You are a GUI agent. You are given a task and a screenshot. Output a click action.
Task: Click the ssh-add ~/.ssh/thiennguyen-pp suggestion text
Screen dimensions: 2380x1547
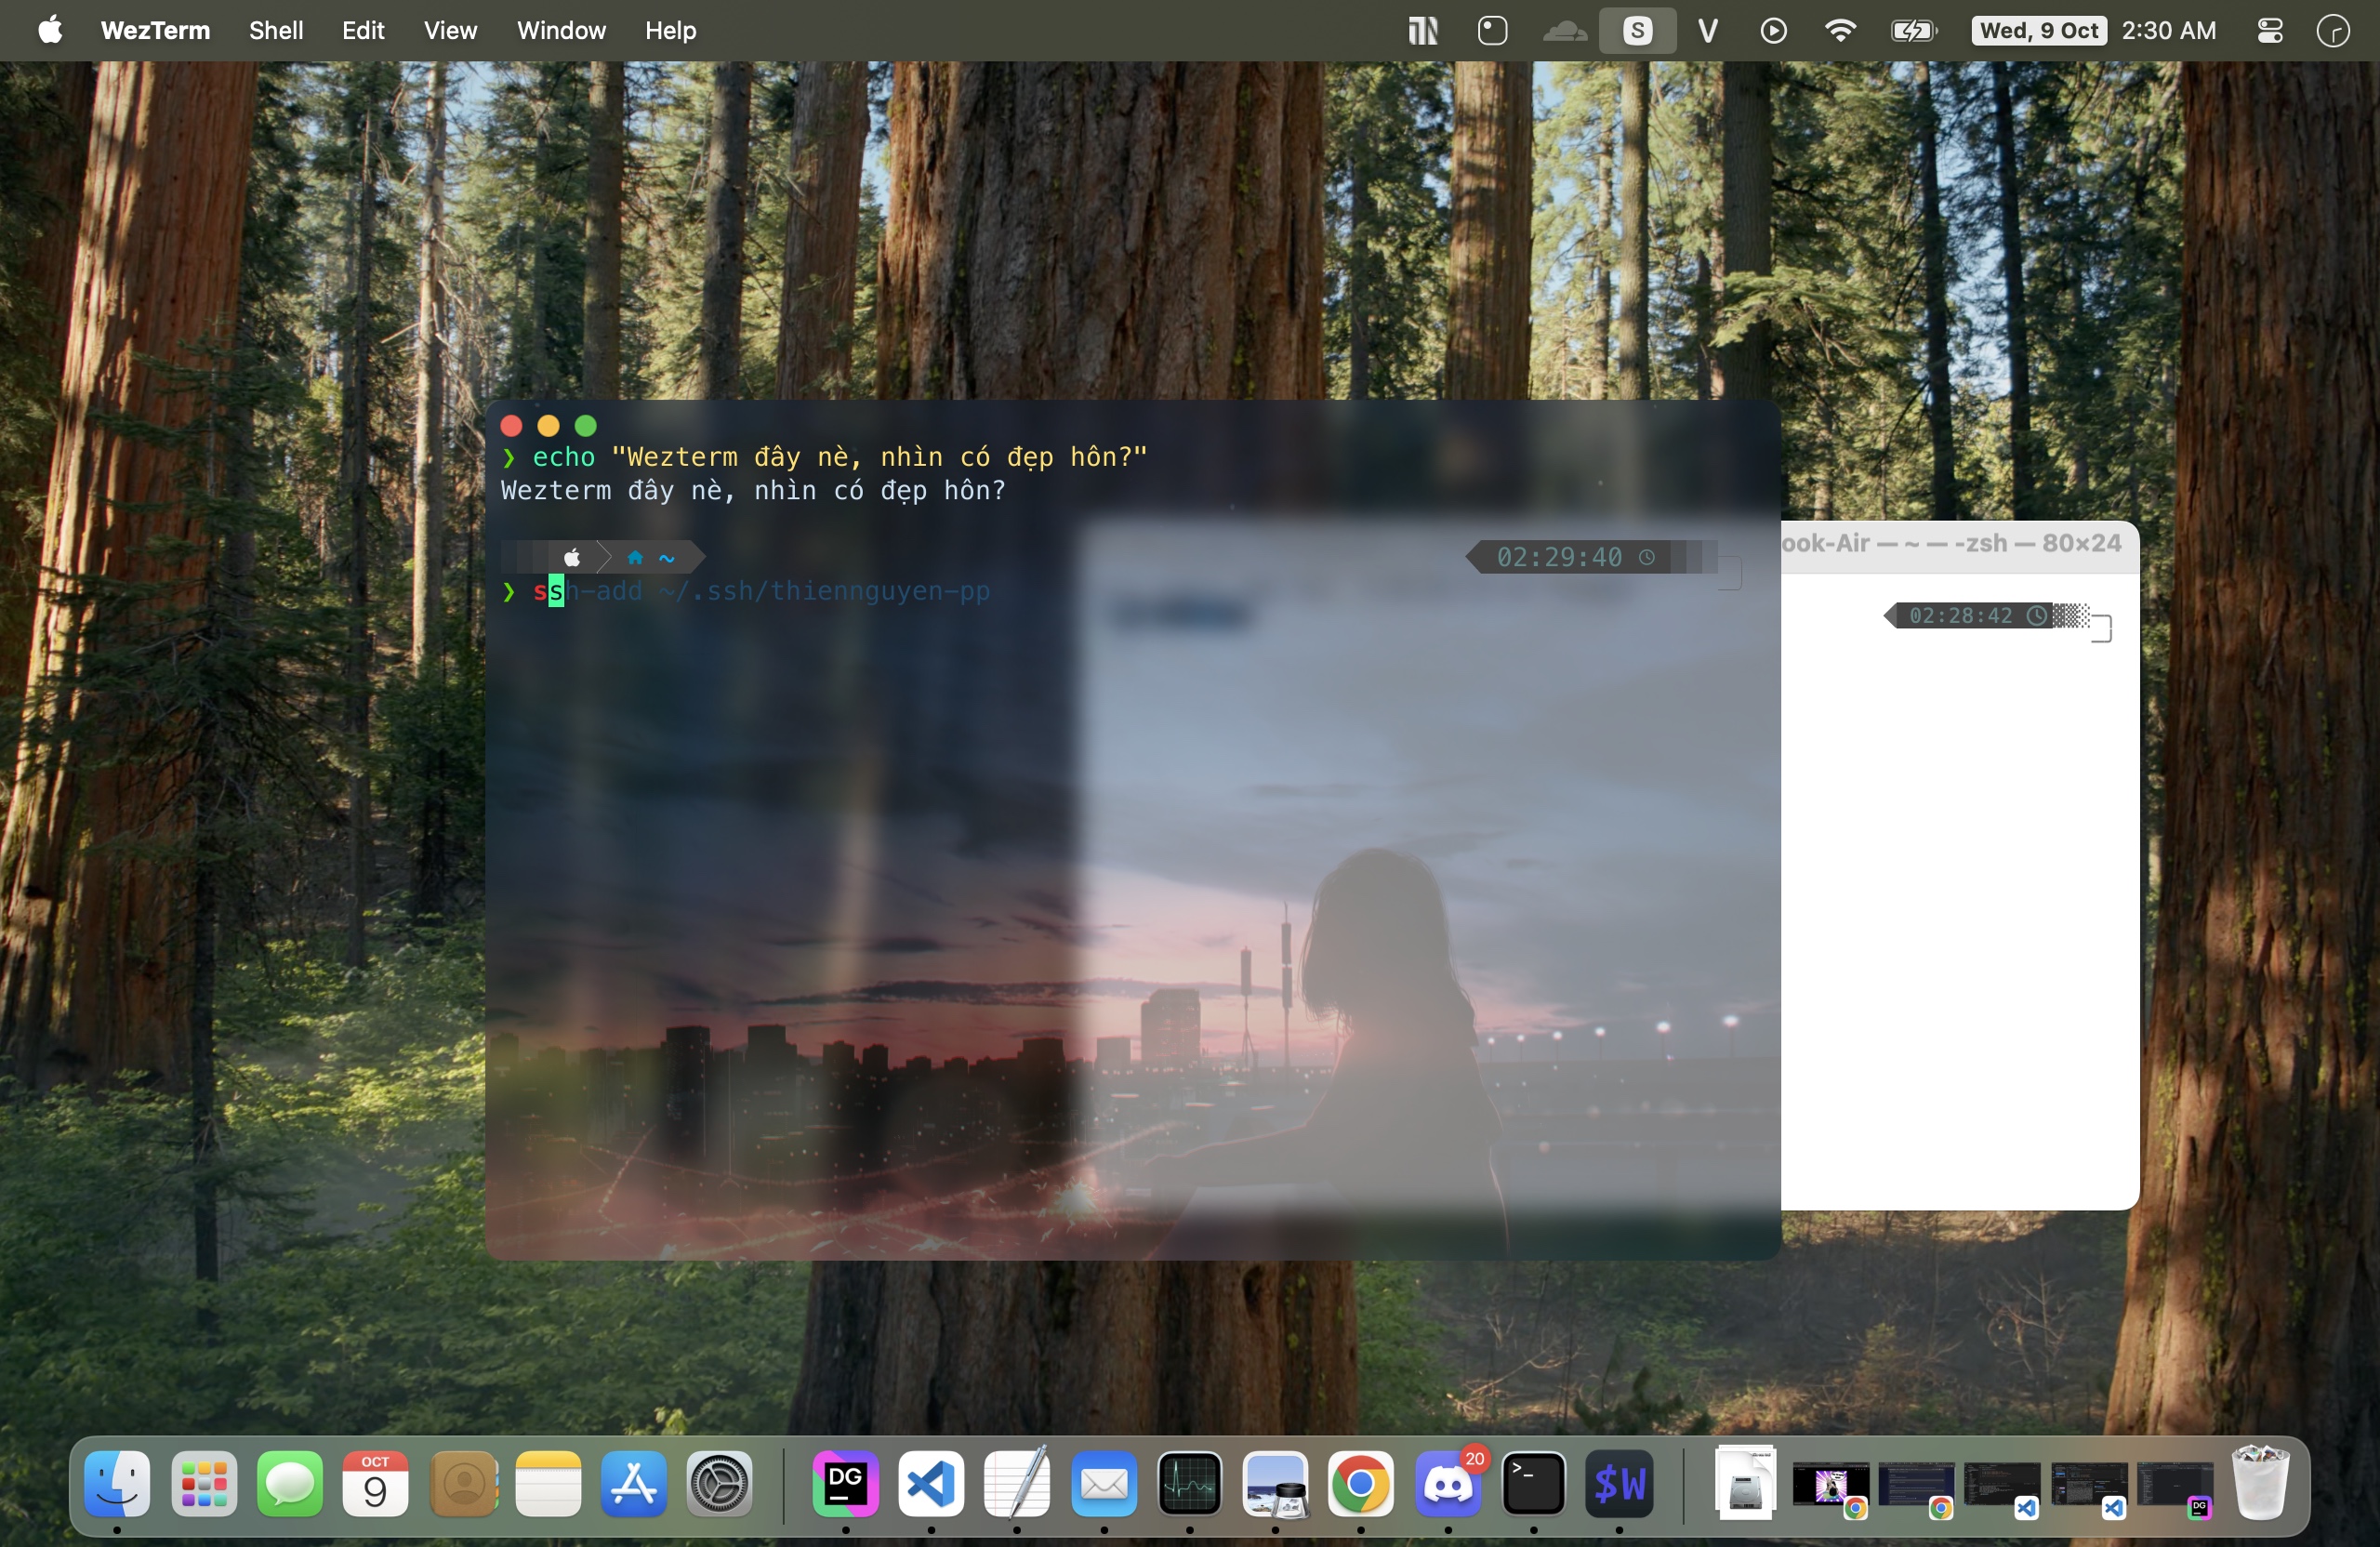click(777, 591)
